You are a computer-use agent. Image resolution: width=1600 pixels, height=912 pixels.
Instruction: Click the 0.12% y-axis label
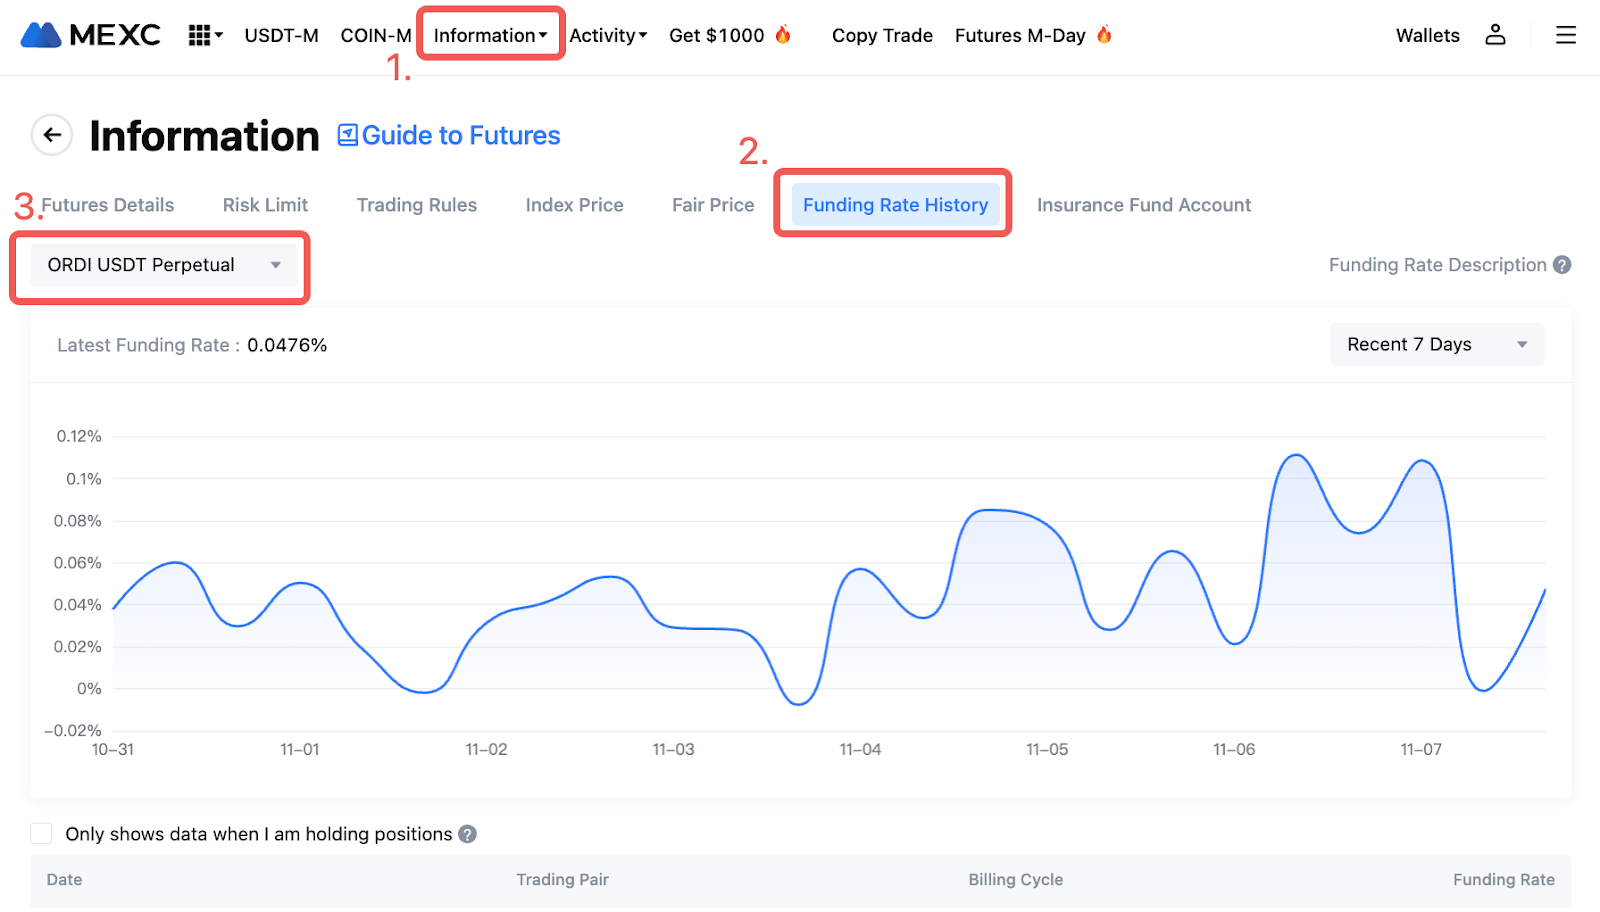coord(79,436)
